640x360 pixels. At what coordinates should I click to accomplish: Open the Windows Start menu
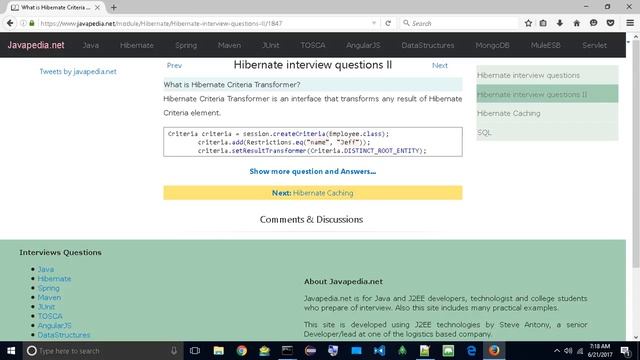click(11, 351)
